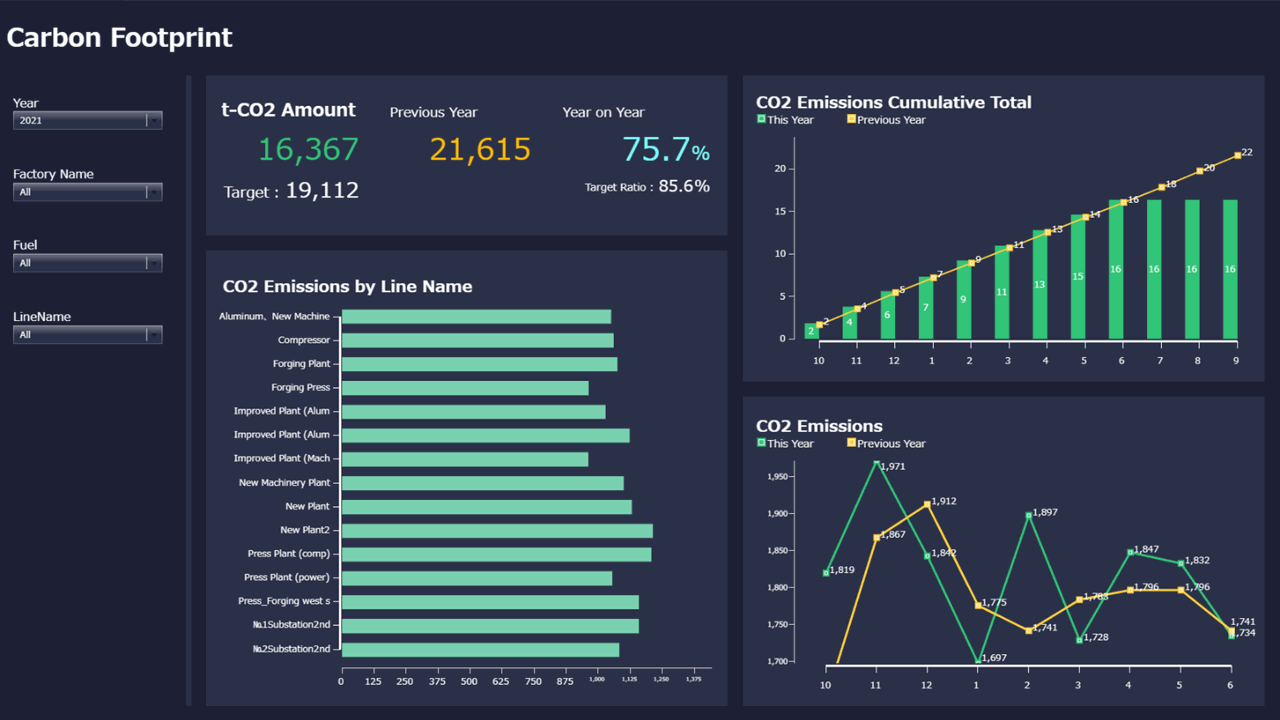Viewport: 1280px width, 720px height.
Task: Select the 1,971 peak data point
Action: tap(877, 462)
